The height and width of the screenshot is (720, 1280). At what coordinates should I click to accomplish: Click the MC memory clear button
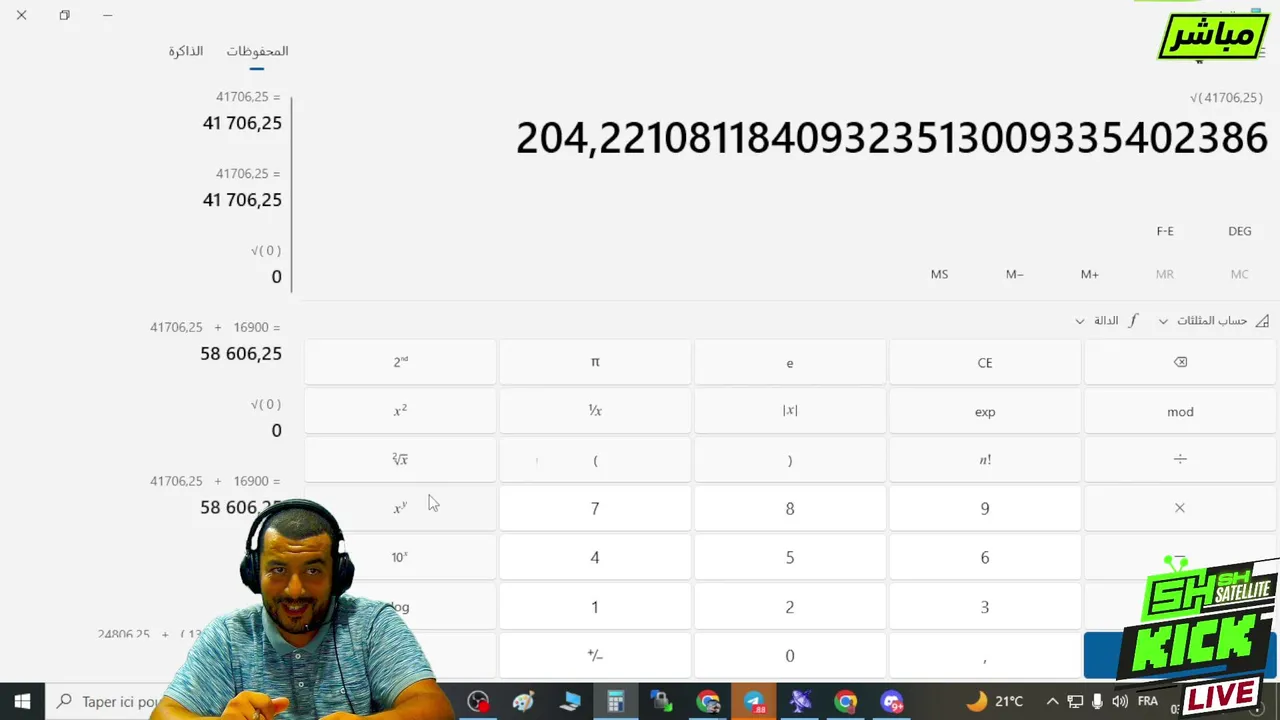(1240, 274)
